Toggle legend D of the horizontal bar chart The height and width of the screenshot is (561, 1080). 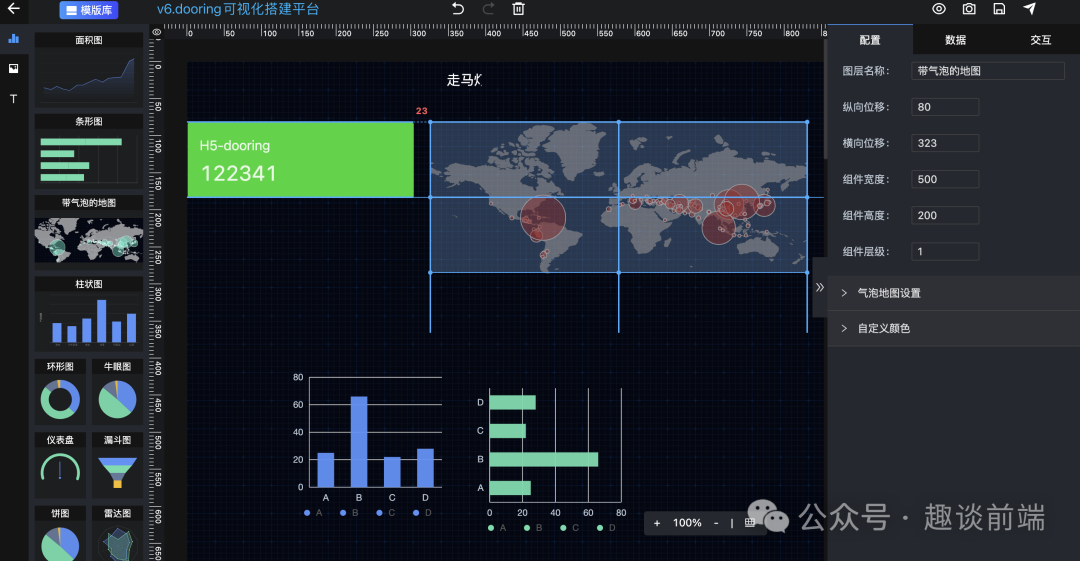tap(606, 528)
